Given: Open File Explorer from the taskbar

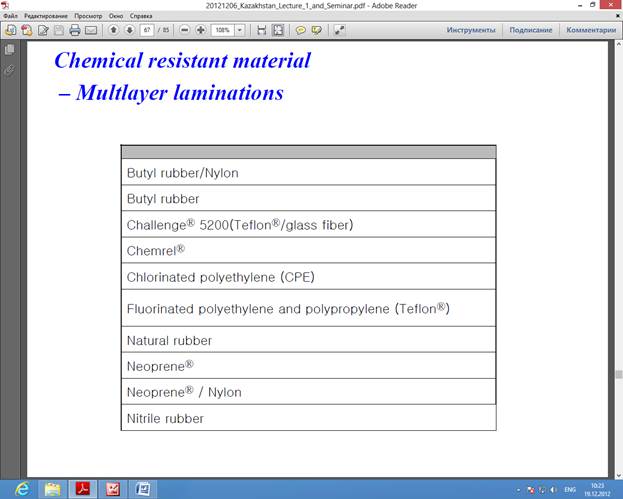Looking at the screenshot, I should coord(52,489).
